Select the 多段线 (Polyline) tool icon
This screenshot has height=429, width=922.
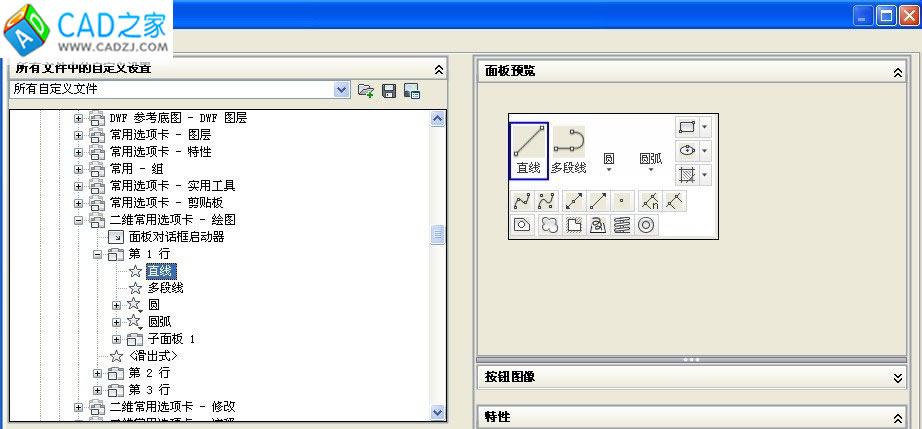[568, 150]
